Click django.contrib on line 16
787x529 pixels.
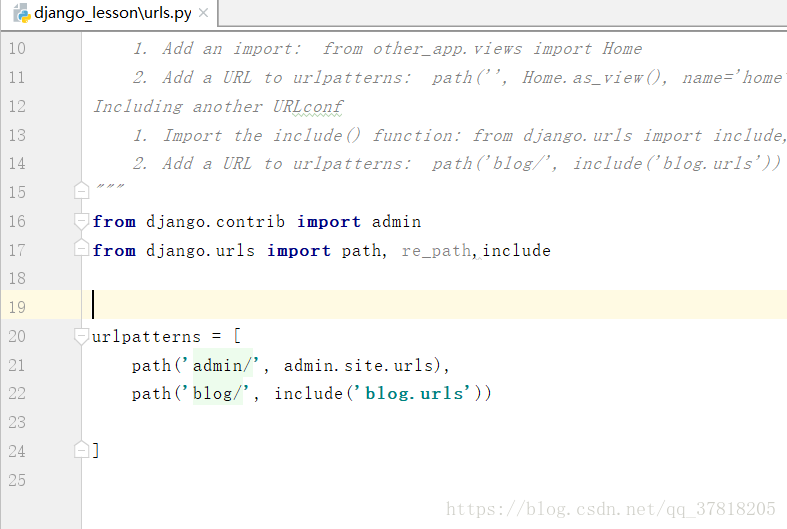(x=215, y=221)
